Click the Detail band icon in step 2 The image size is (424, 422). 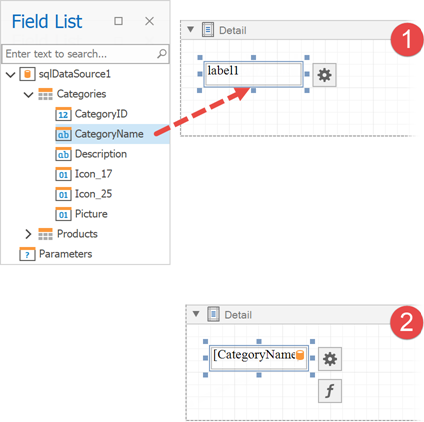pos(213,314)
